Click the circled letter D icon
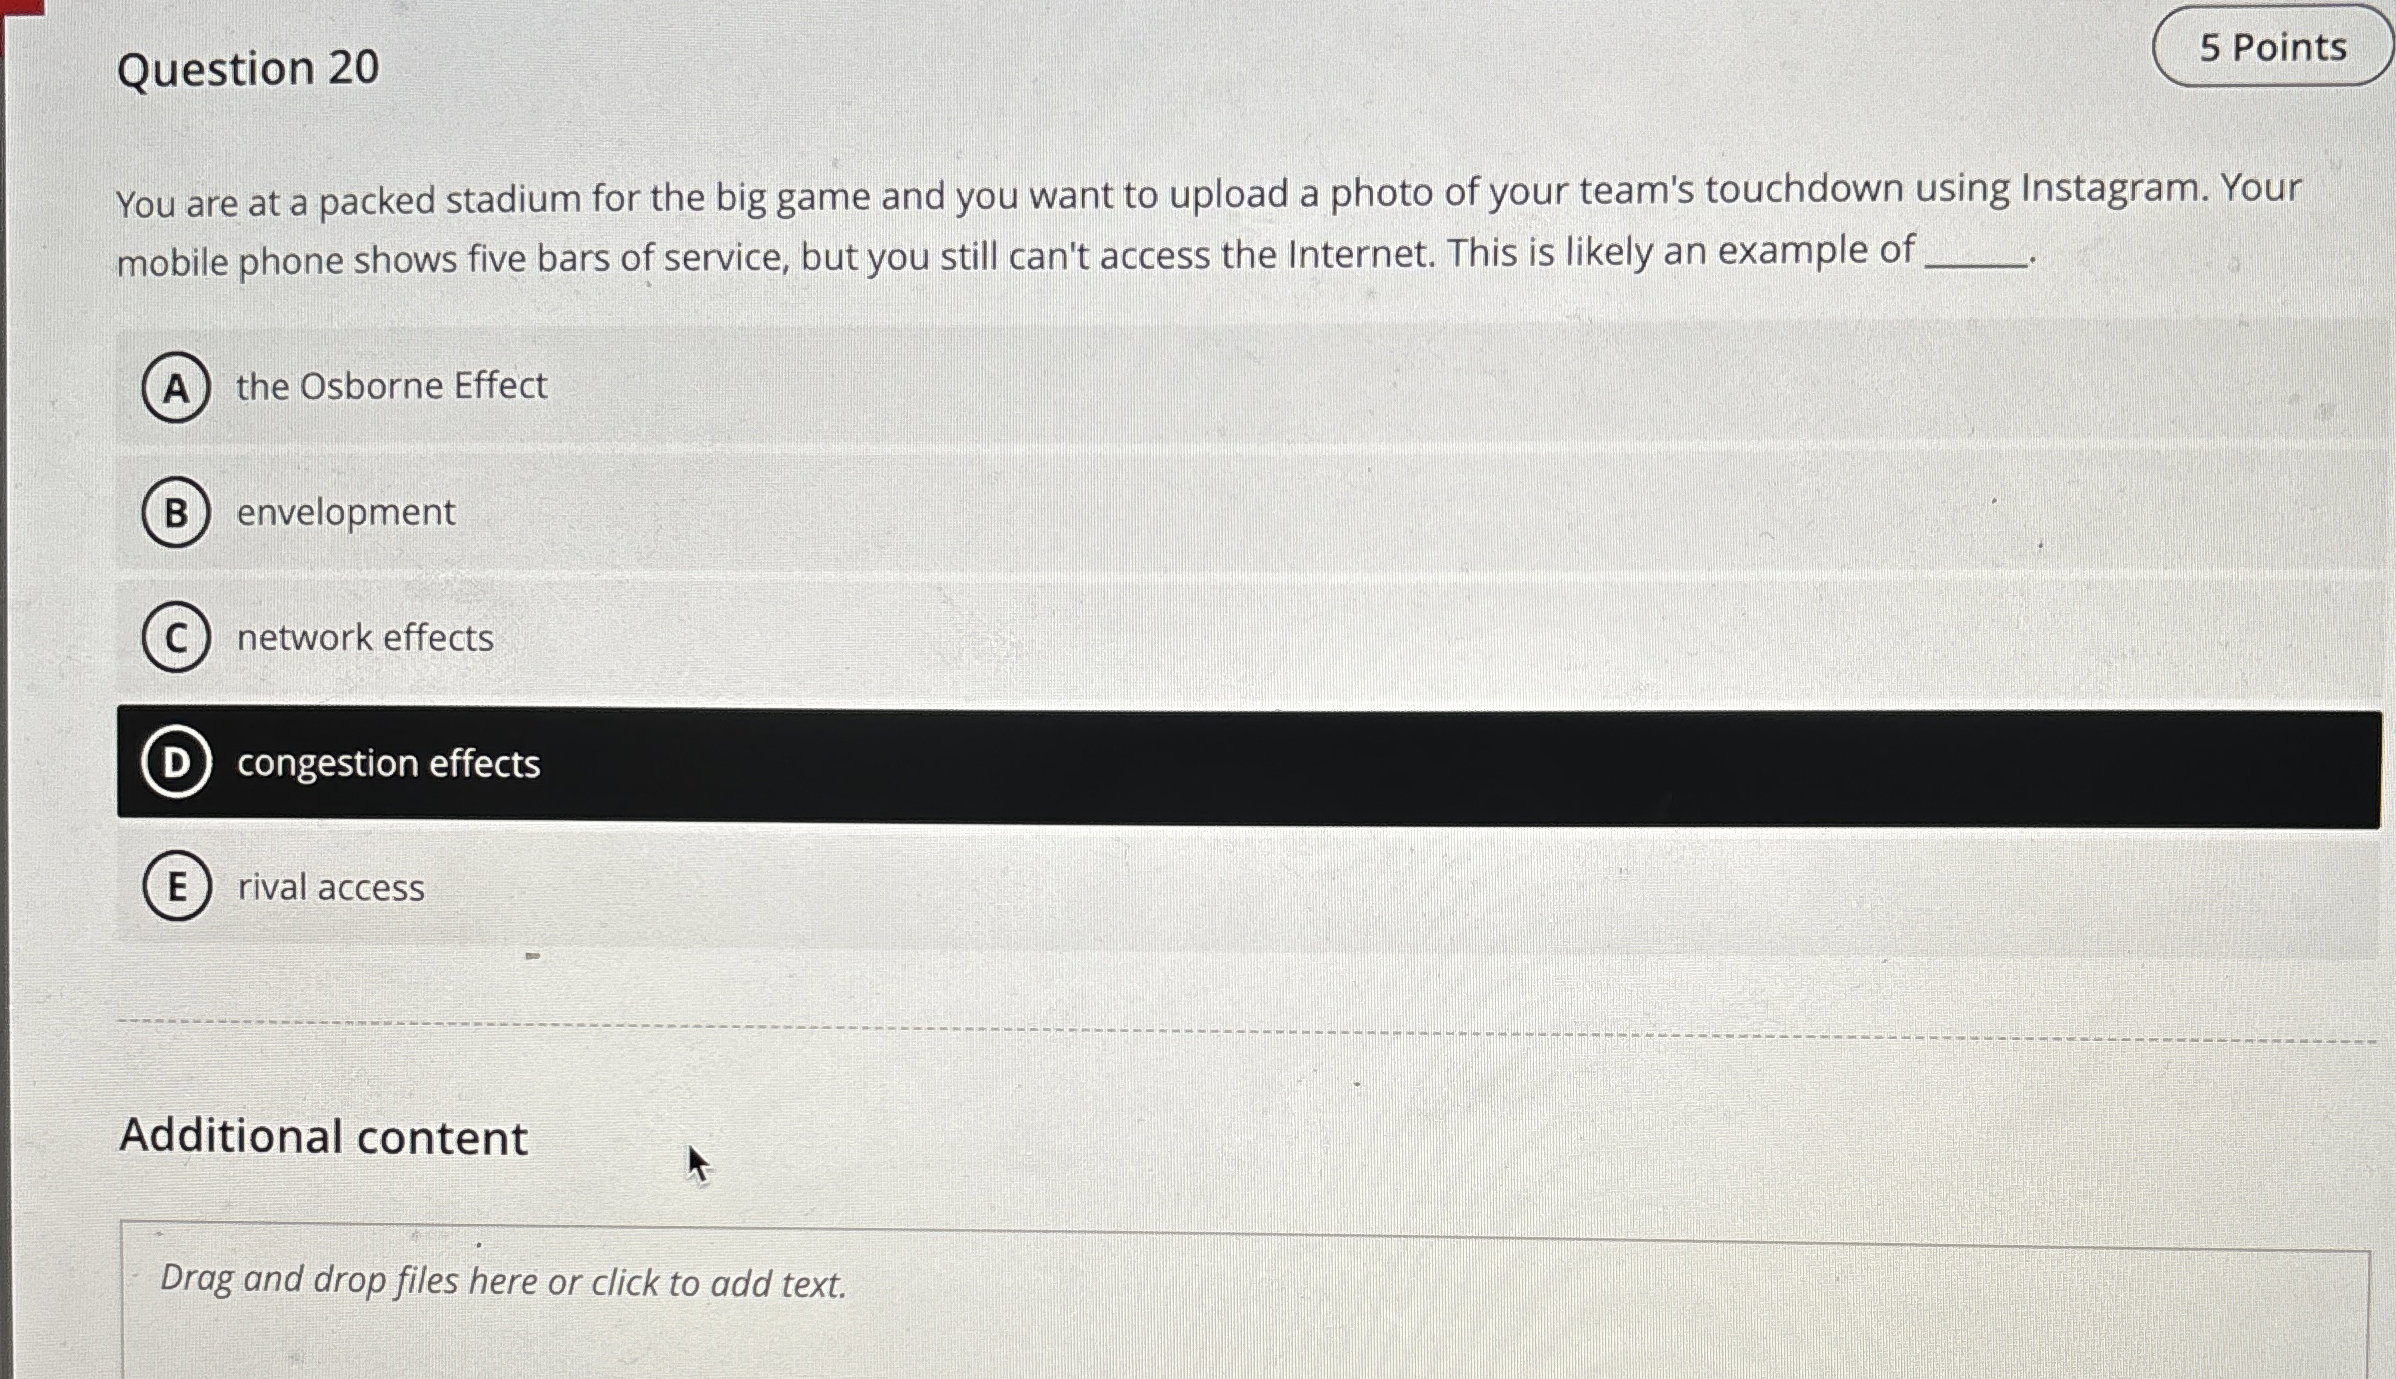The image size is (2396, 1379). pyautogui.click(x=176, y=765)
